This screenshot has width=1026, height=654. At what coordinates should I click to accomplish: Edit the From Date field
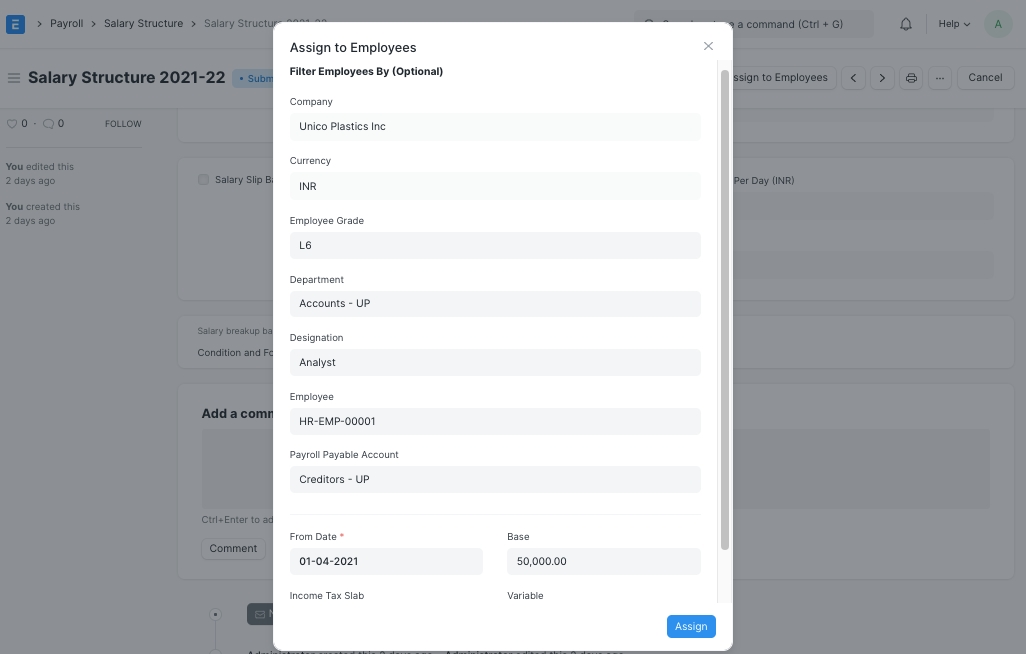(x=386, y=562)
